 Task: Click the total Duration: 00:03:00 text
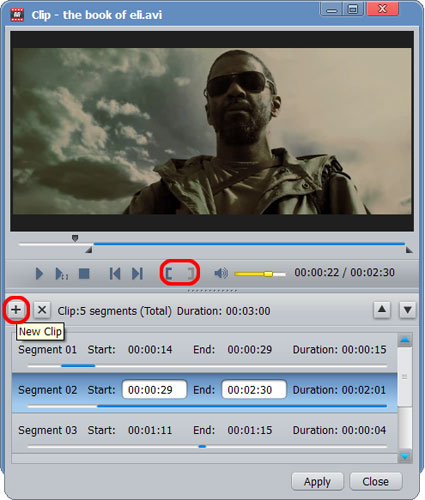click(224, 311)
